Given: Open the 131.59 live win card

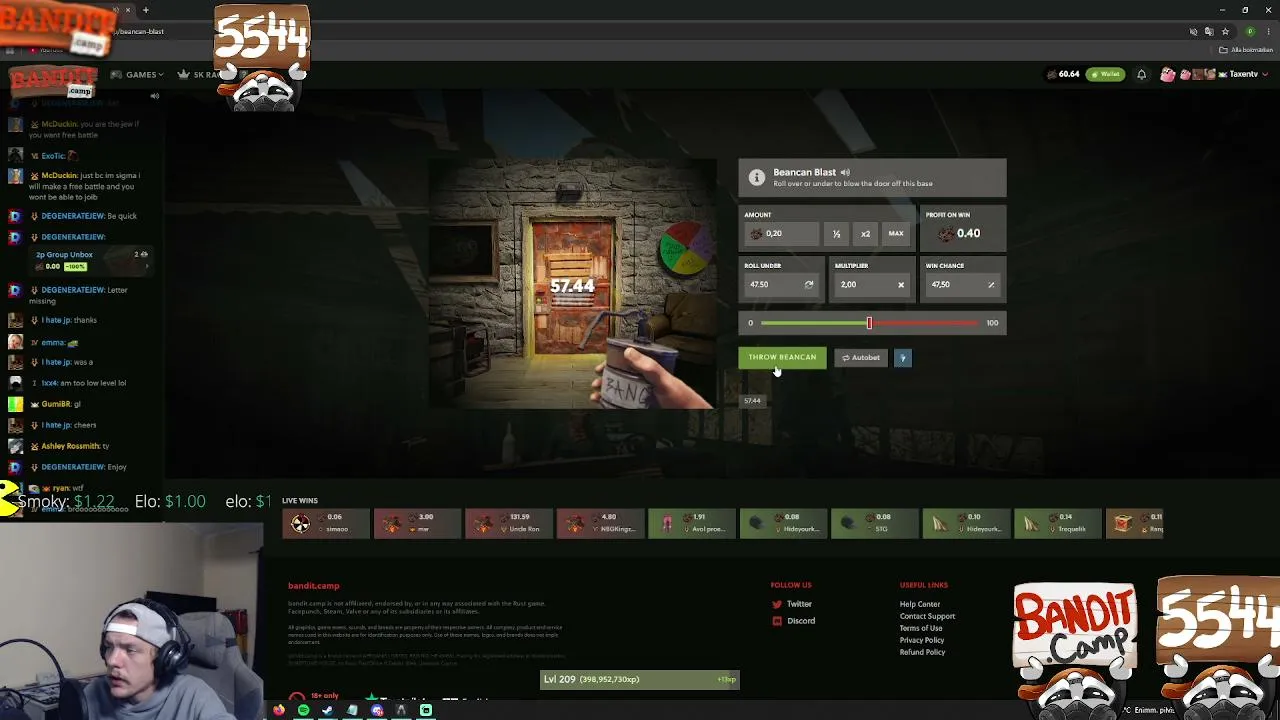Looking at the screenshot, I should tap(509, 523).
